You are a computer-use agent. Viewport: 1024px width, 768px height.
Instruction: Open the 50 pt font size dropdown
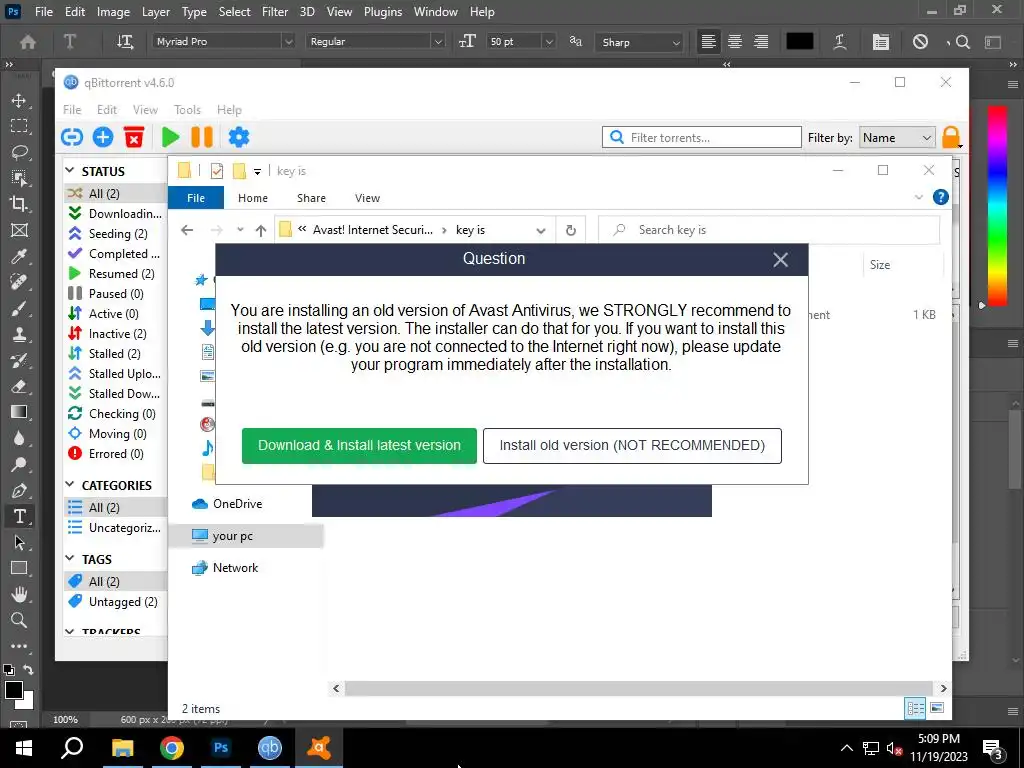pos(549,41)
